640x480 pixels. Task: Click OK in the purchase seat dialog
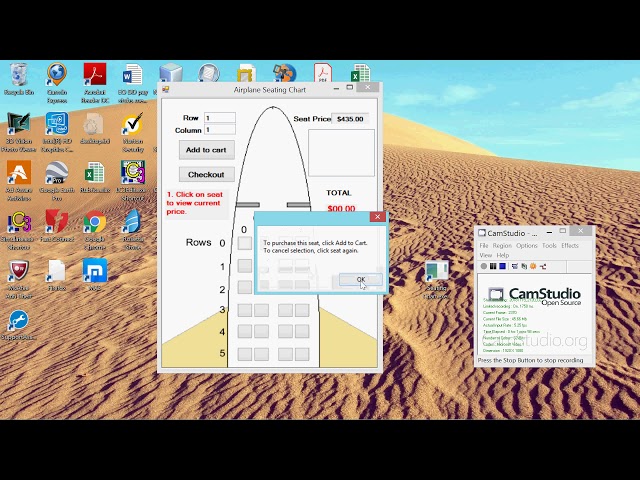361,280
